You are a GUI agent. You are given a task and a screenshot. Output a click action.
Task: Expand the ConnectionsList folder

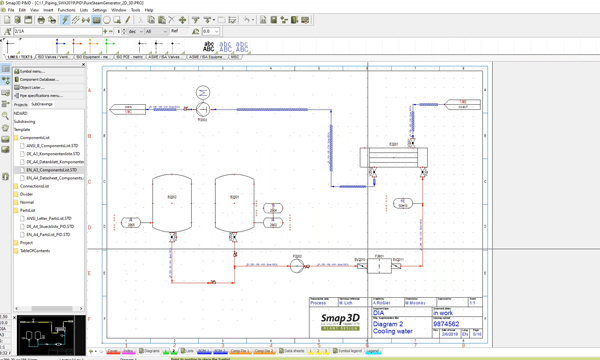(16, 186)
